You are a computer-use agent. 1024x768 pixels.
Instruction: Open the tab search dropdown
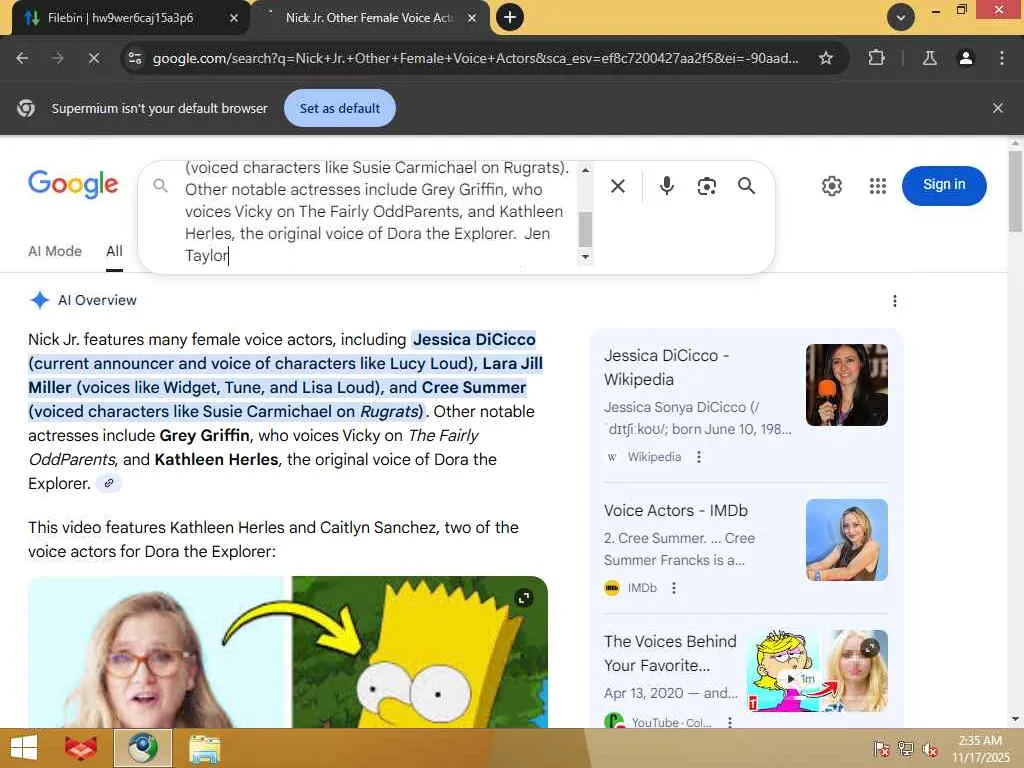[901, 17]
